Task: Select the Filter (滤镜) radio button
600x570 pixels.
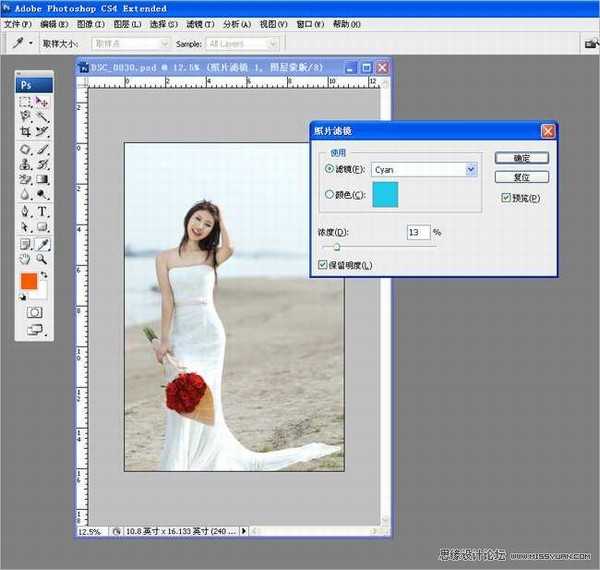Action: click(330, 170)
